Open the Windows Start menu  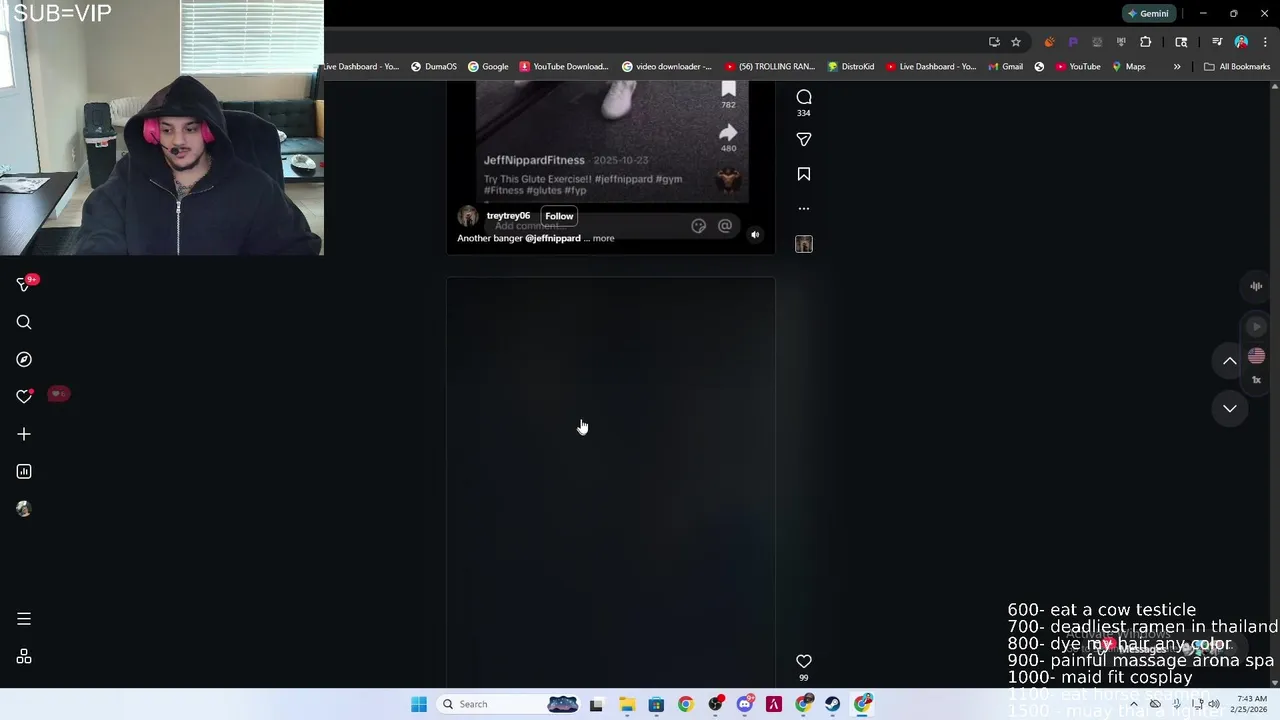pos(419,704)
